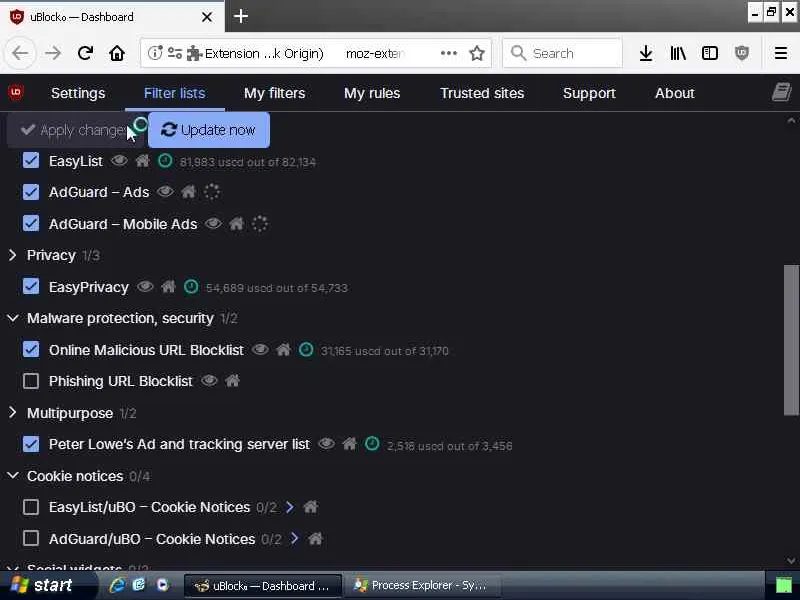Uncheck the EasyList checkbox
The width and height of the screenshot is (800, 600).
click(x=31, y=161)
